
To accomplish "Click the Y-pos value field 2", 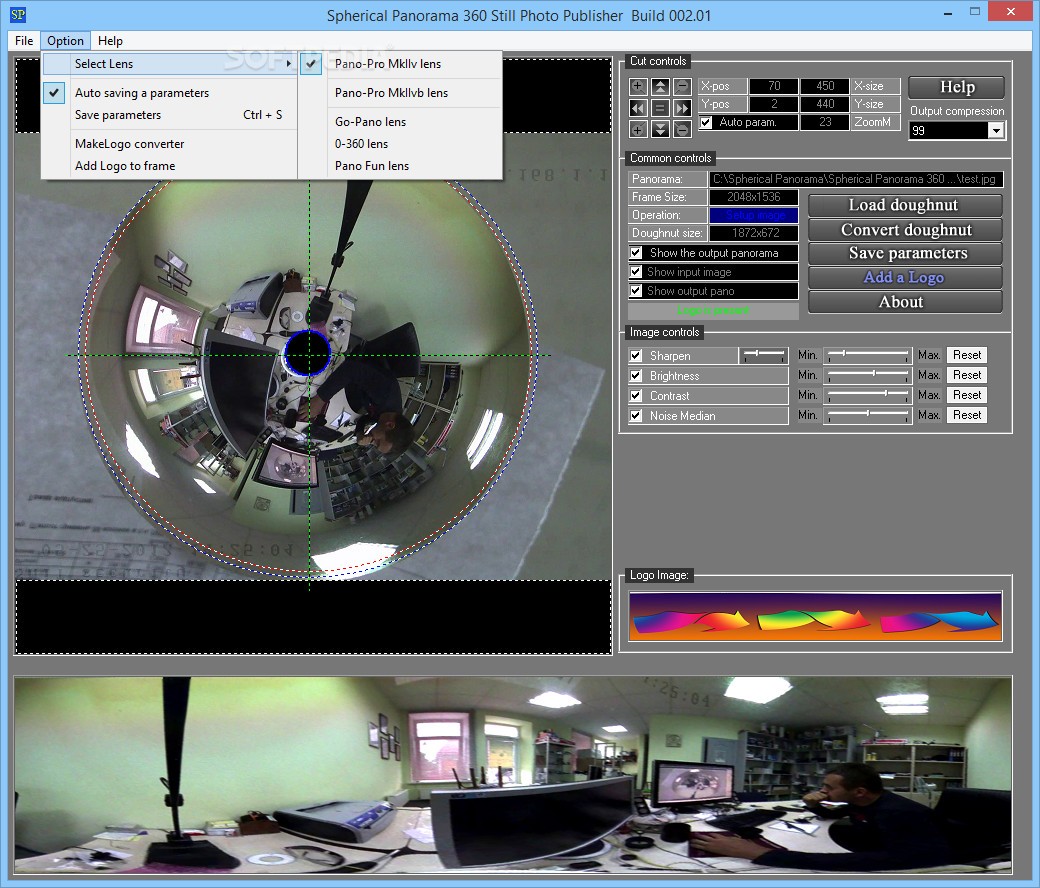I will tap(774, 104).
